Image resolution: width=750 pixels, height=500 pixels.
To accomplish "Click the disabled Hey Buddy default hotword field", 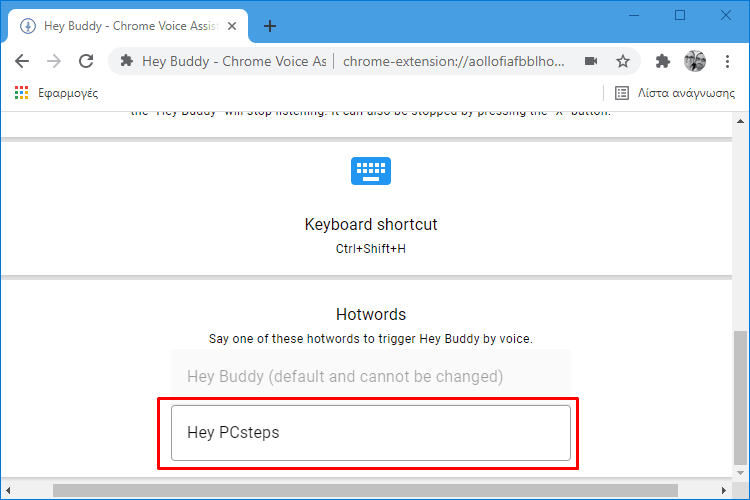I will coord(371,376).
